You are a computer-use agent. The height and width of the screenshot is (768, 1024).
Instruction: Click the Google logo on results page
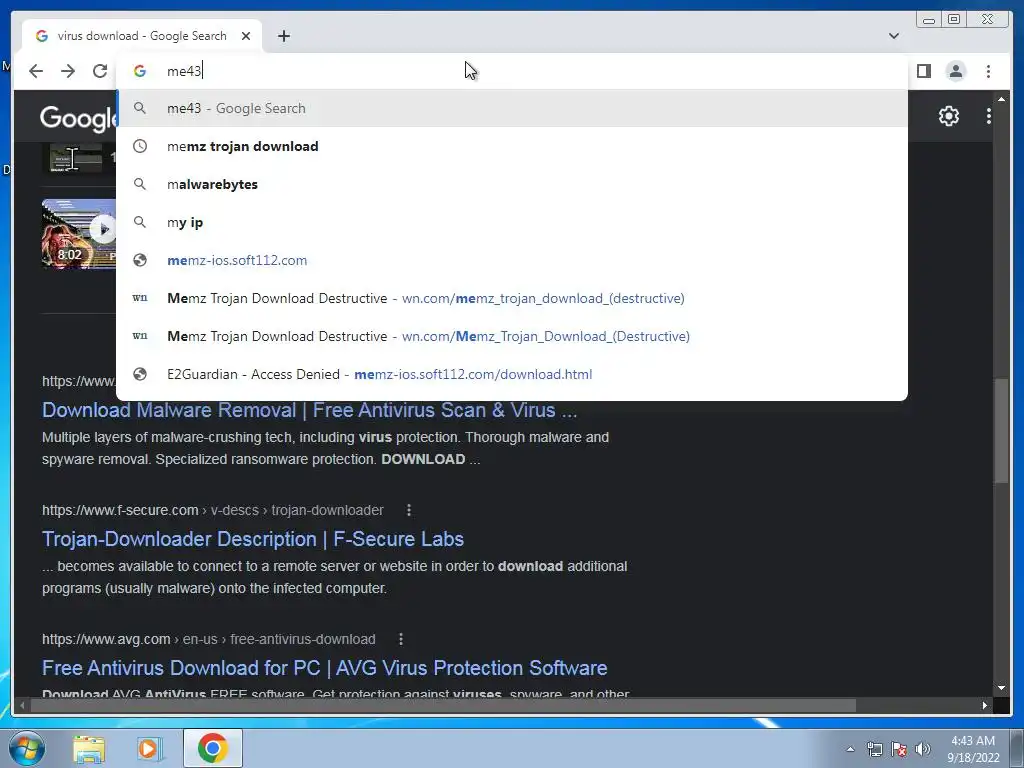pos(78,118)
